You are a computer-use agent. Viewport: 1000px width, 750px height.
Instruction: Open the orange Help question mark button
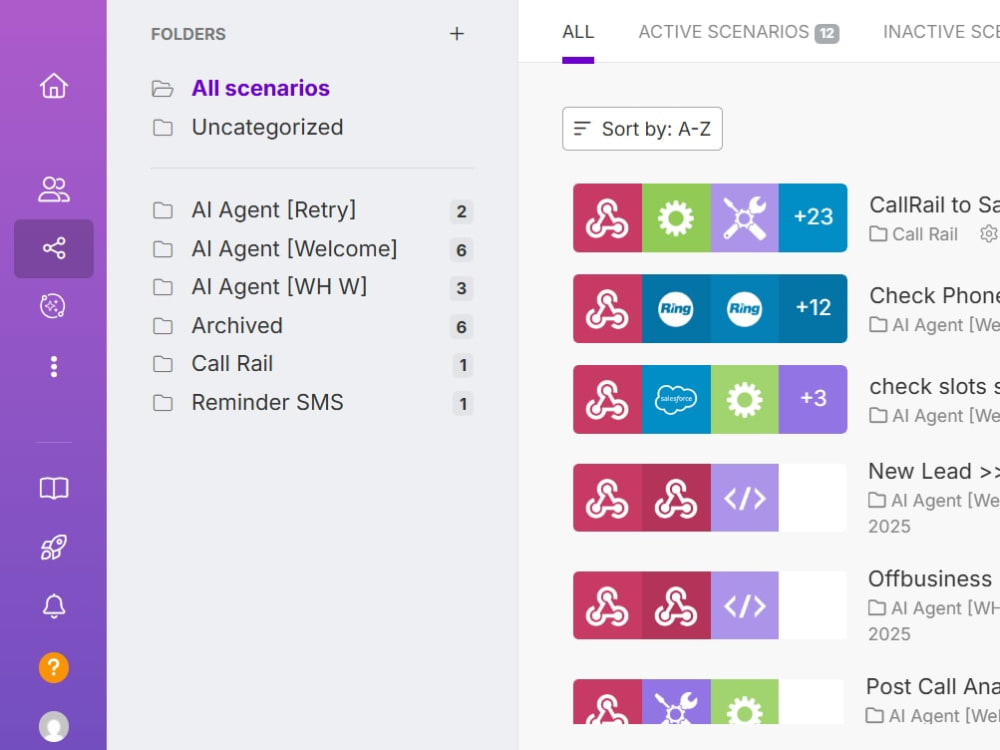54,668
